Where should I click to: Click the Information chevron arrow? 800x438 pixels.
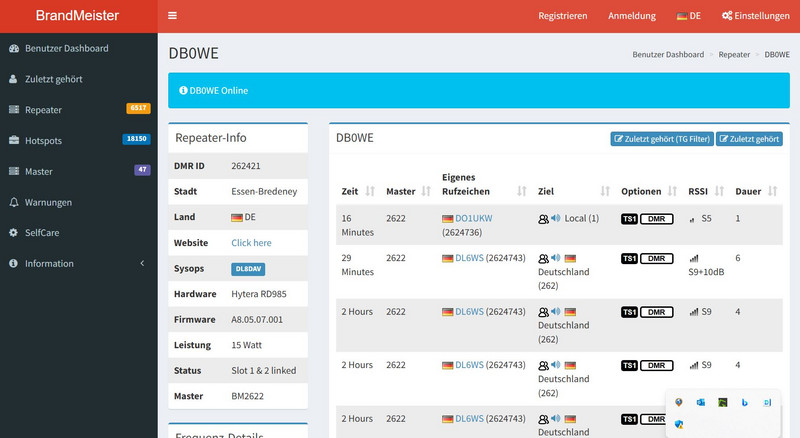[x=142, y=263]
